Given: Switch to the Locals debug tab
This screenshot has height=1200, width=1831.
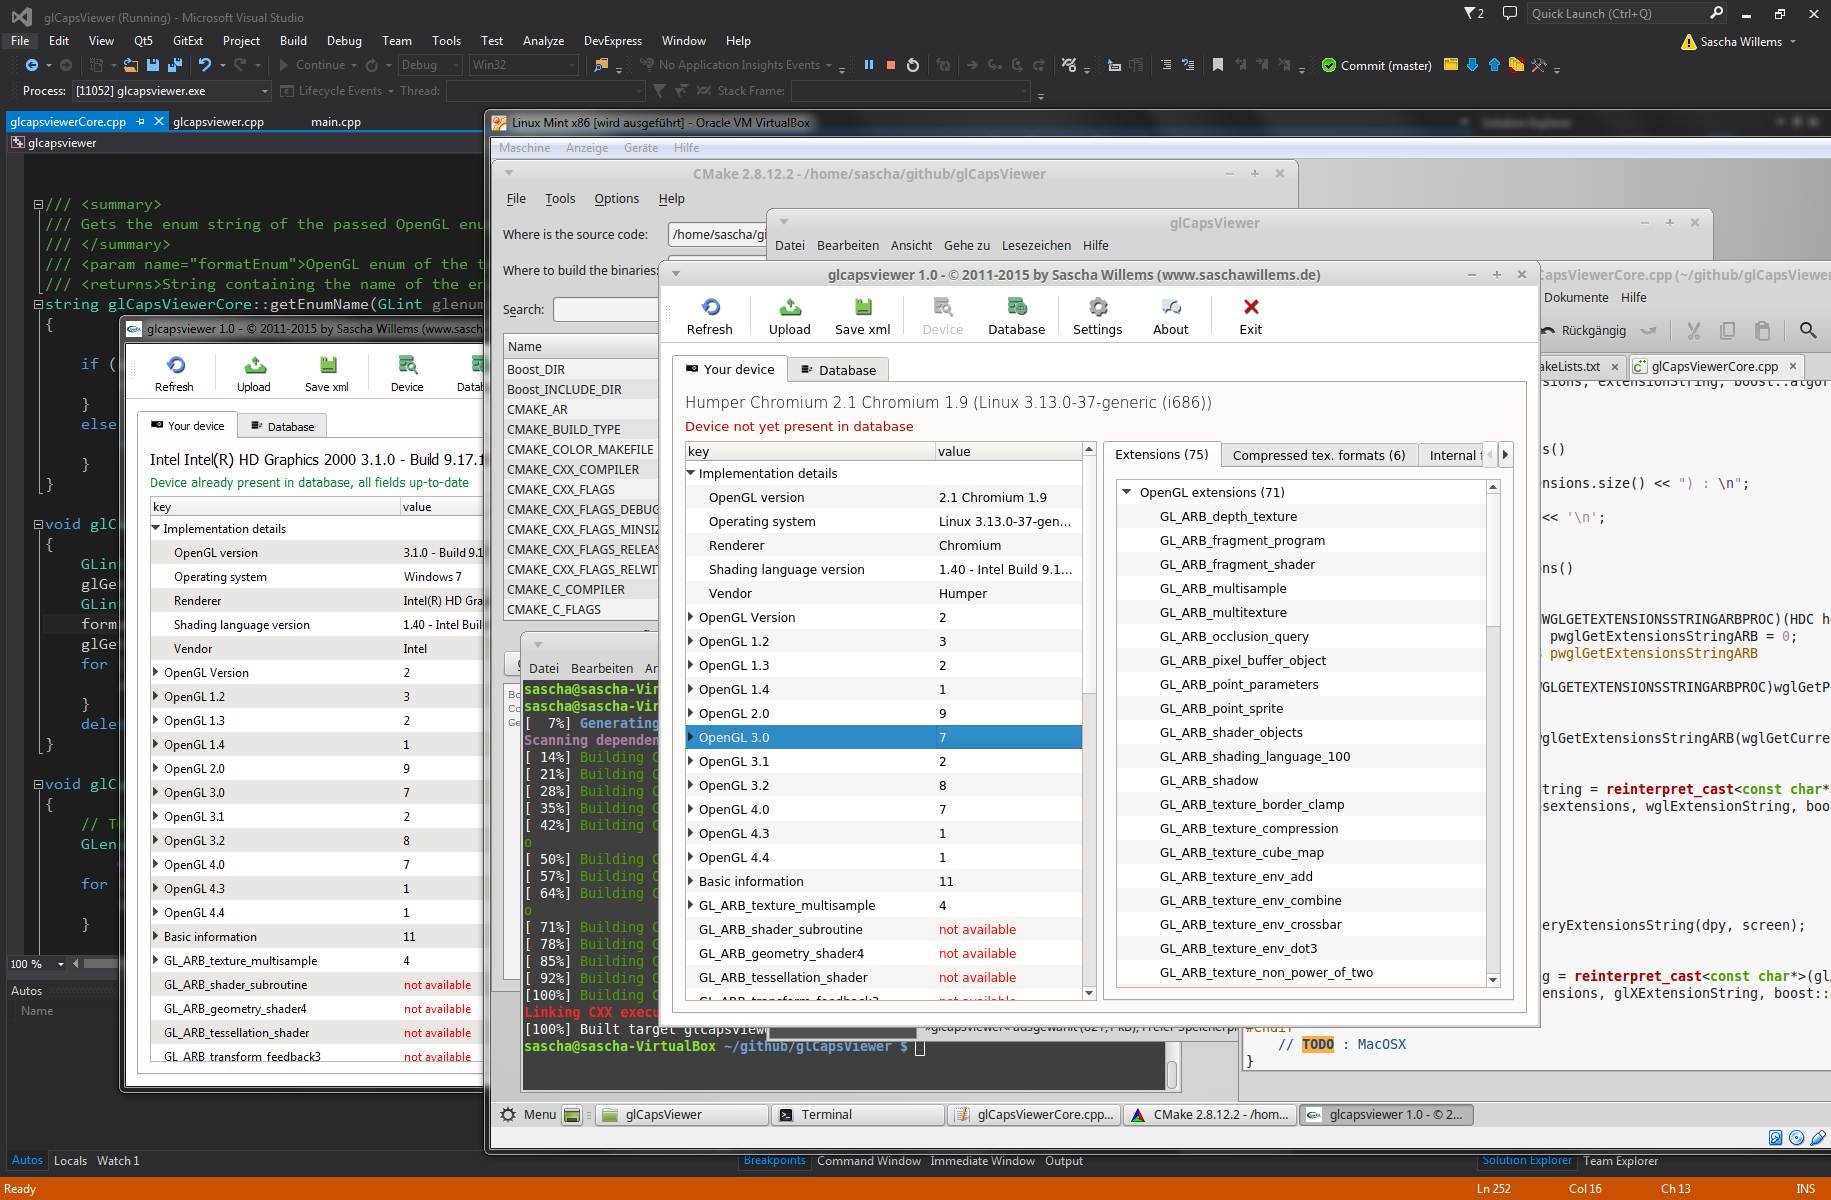Looking at the screenshot, I should point(70,1161).
